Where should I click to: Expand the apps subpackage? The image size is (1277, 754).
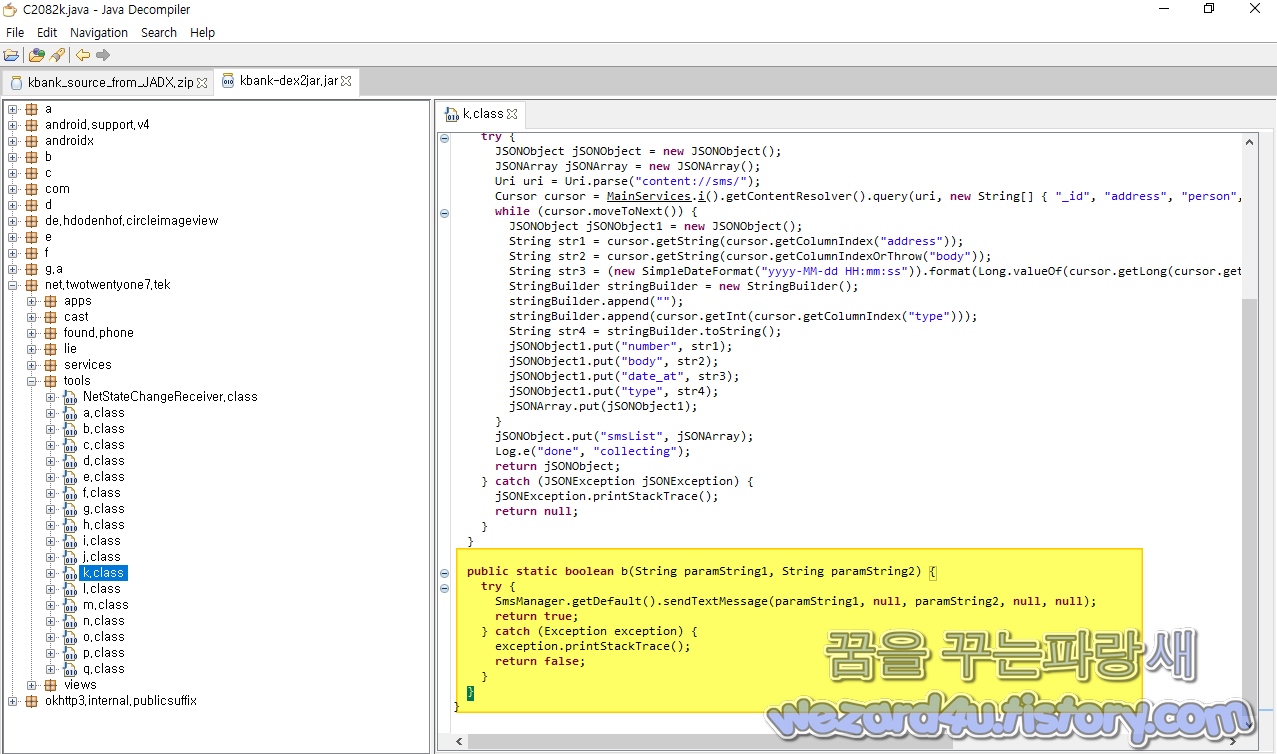[x=32, y=301]
